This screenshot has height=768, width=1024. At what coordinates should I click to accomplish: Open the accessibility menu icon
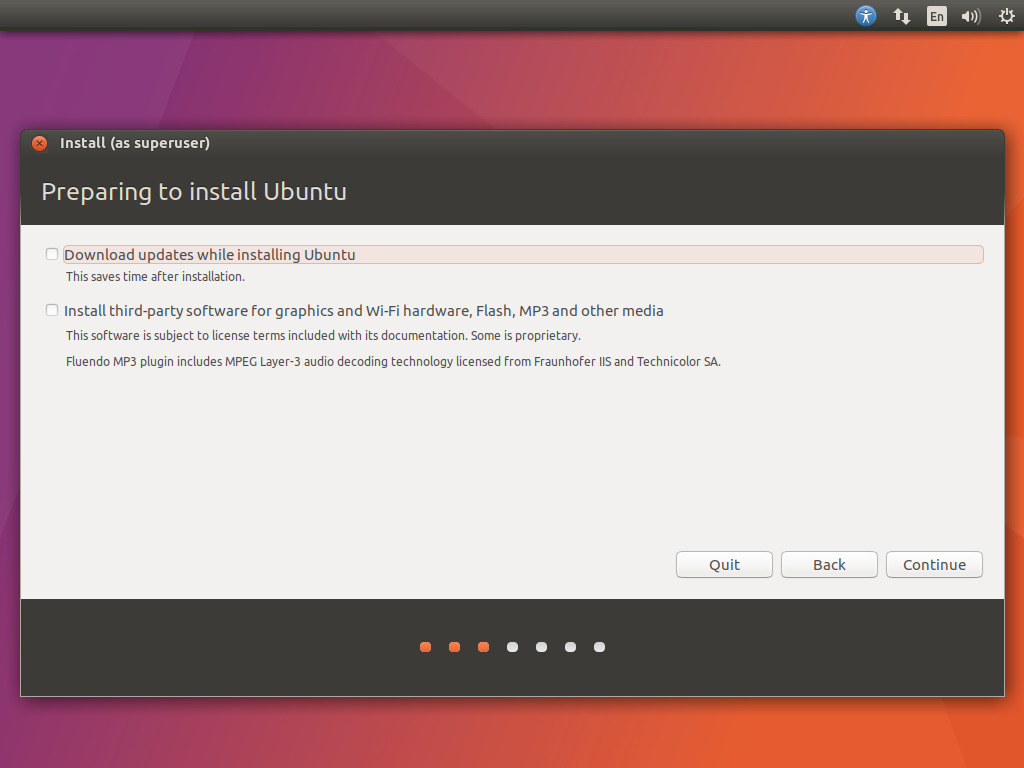click(866, 16)
